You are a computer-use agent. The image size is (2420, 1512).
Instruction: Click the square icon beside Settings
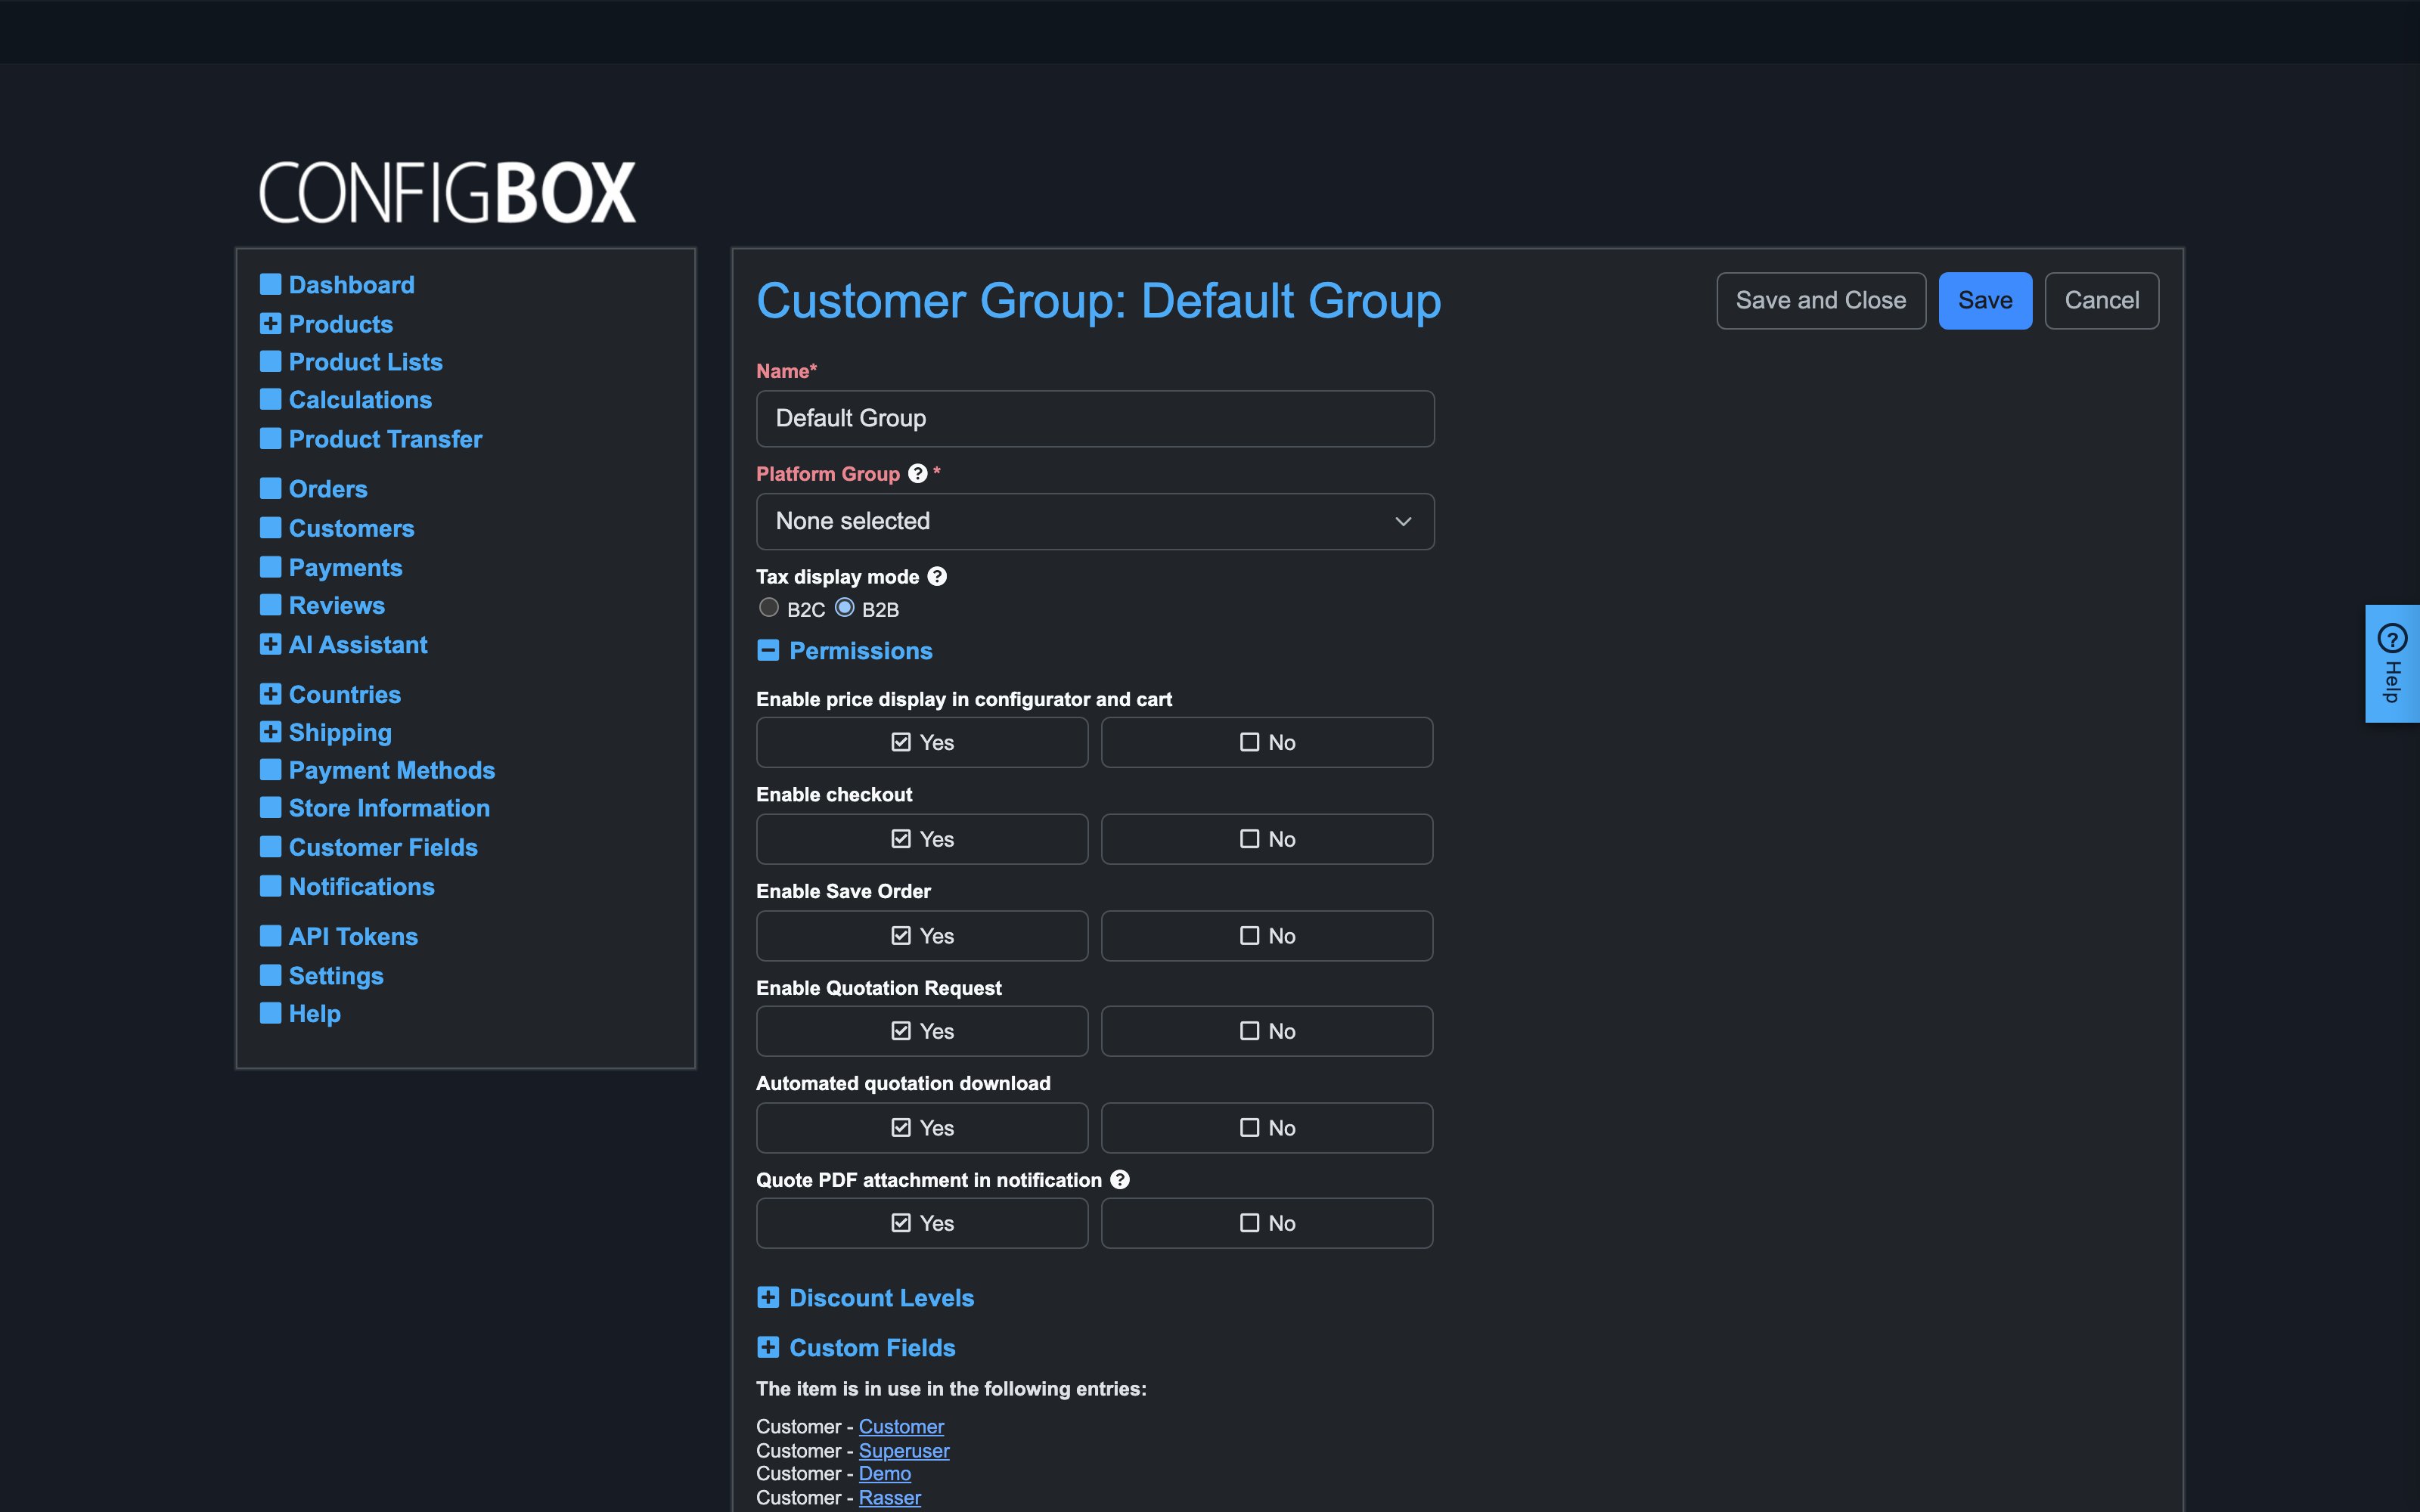pos(270,975)
